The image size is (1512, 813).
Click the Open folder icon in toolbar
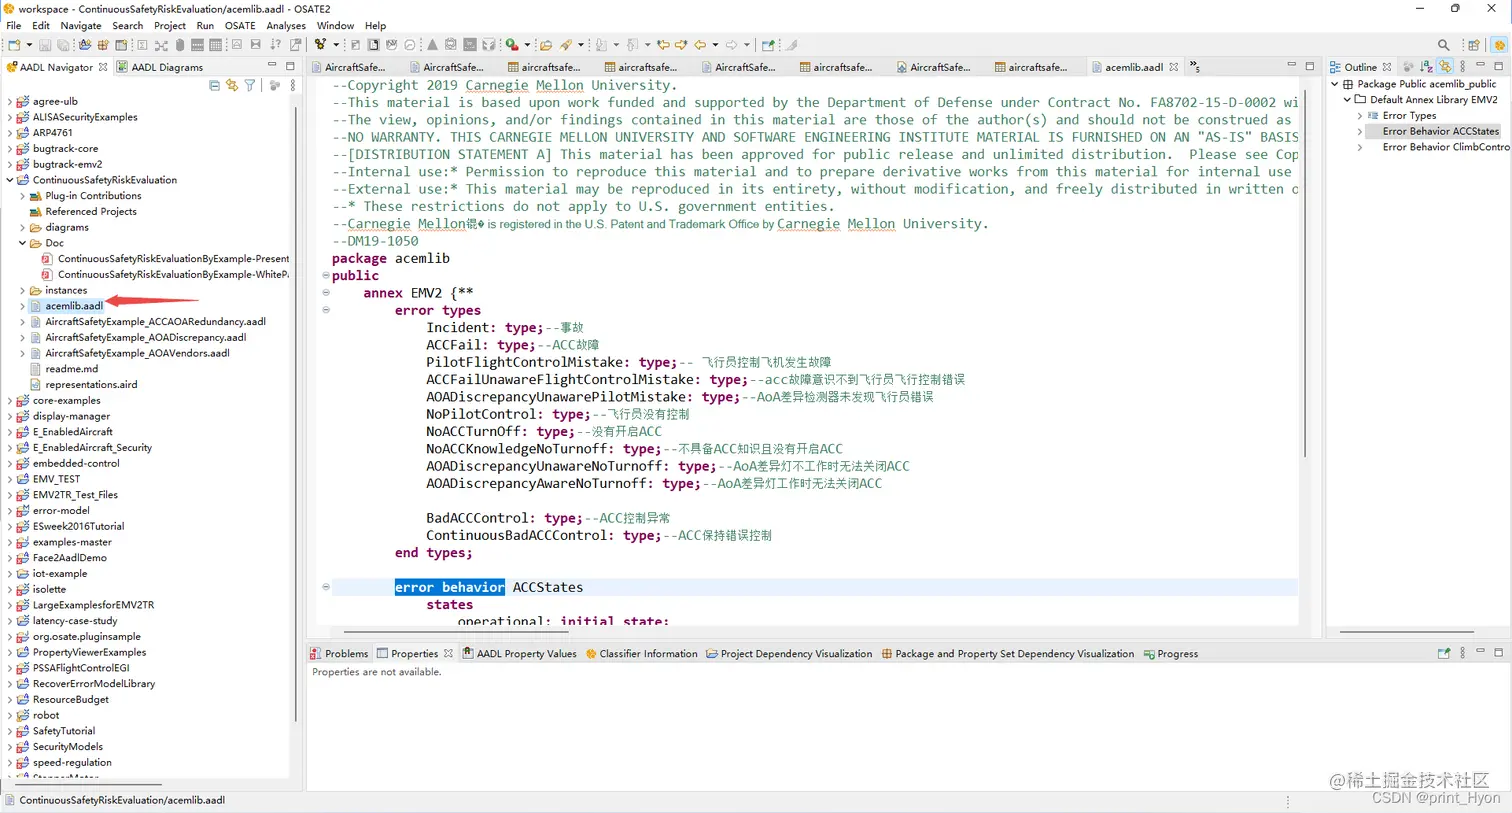545,45
